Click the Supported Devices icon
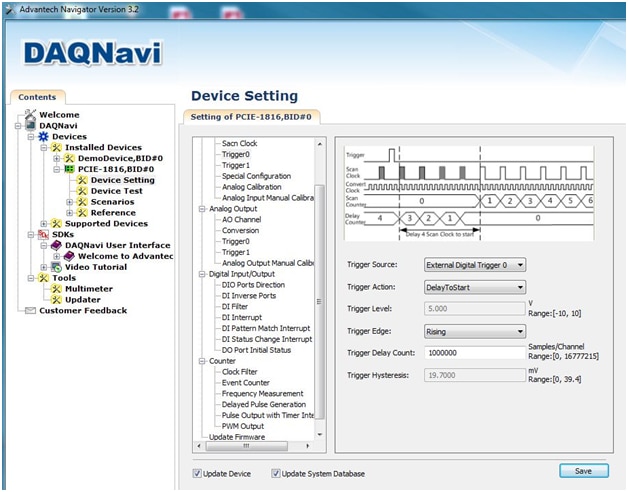 point(56,223)
